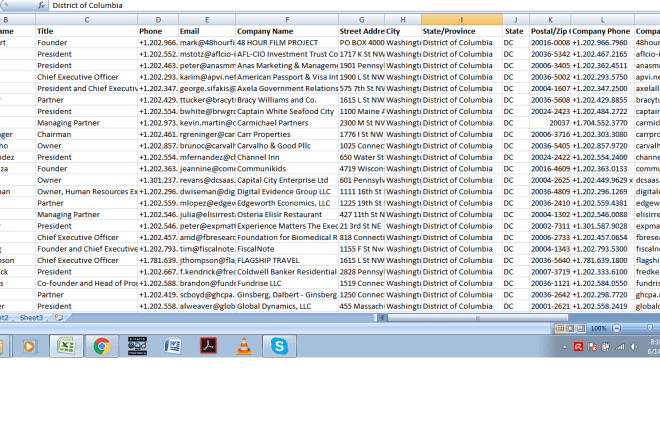Click the zoom out minus button

617,328
